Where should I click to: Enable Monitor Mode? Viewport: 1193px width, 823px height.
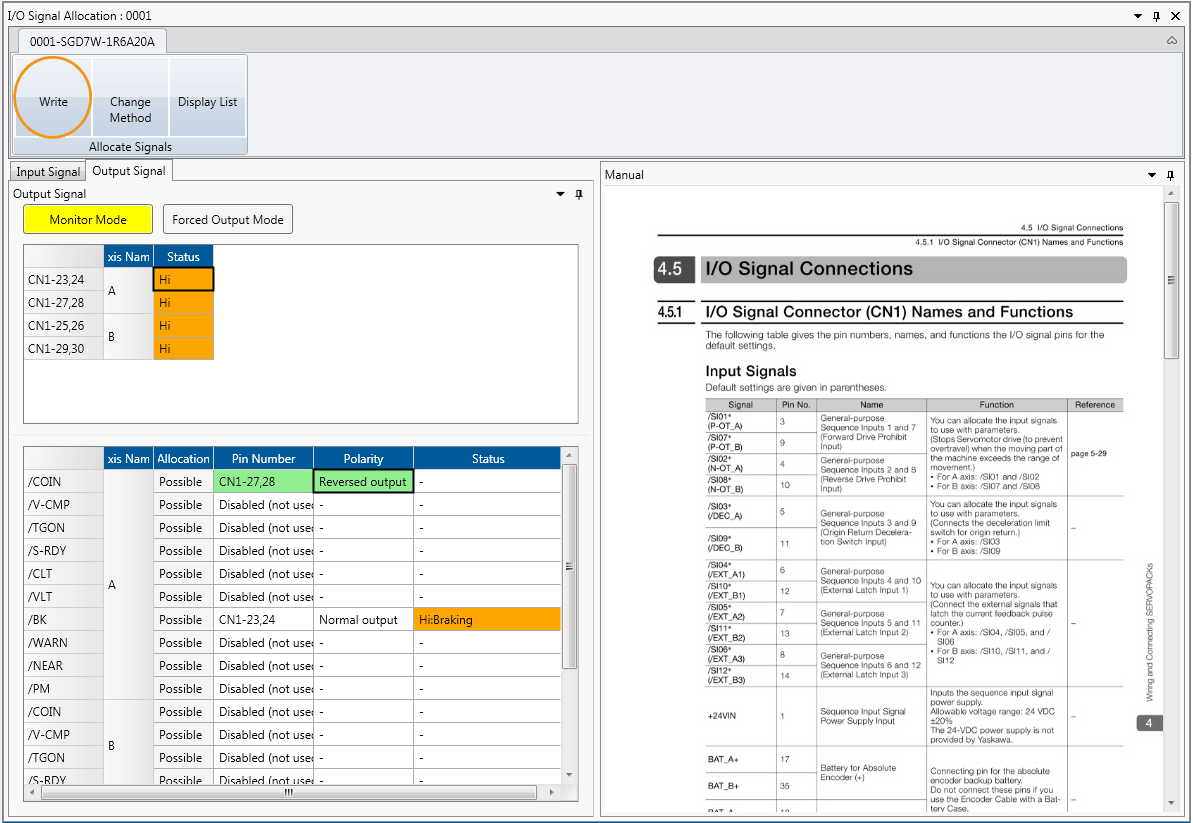tap(88, 219)
